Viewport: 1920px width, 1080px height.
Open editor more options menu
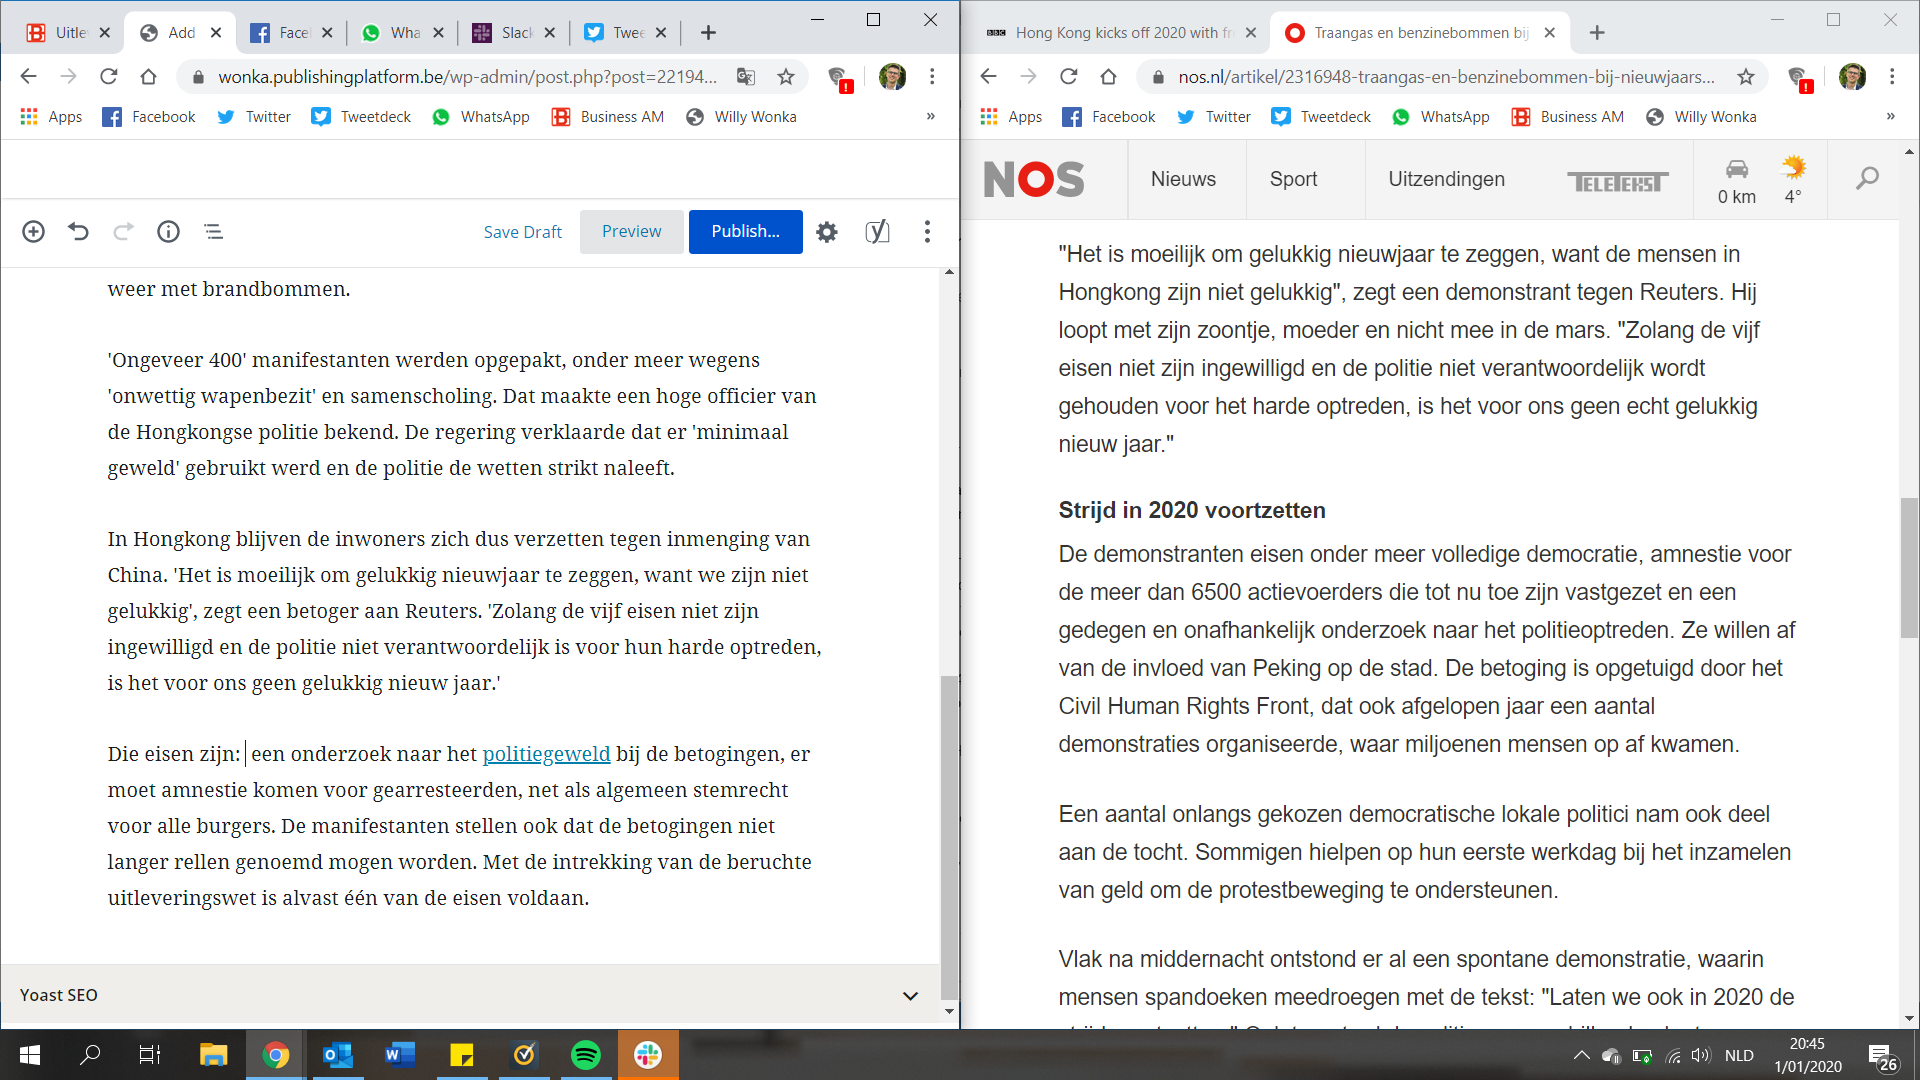pyautogui.click(x=927, y=232)
